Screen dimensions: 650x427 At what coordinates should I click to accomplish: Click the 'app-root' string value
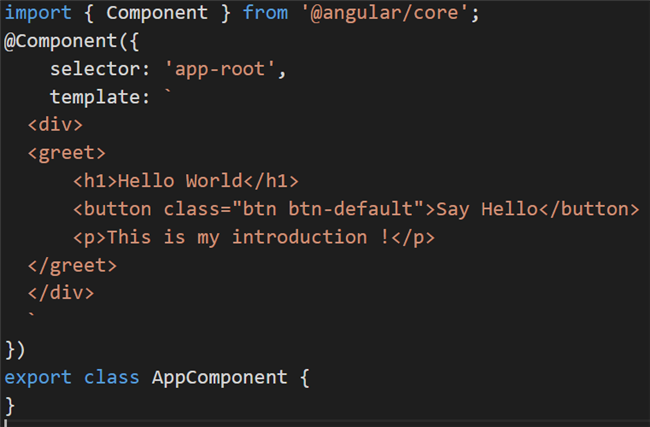tap(220, 69)
